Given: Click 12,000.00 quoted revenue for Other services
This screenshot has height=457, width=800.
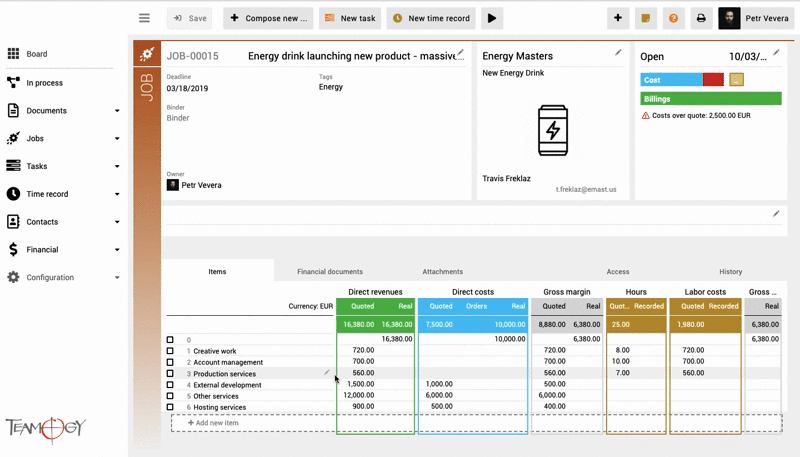Looking at the screenshot, I should [x=359, y=395].
